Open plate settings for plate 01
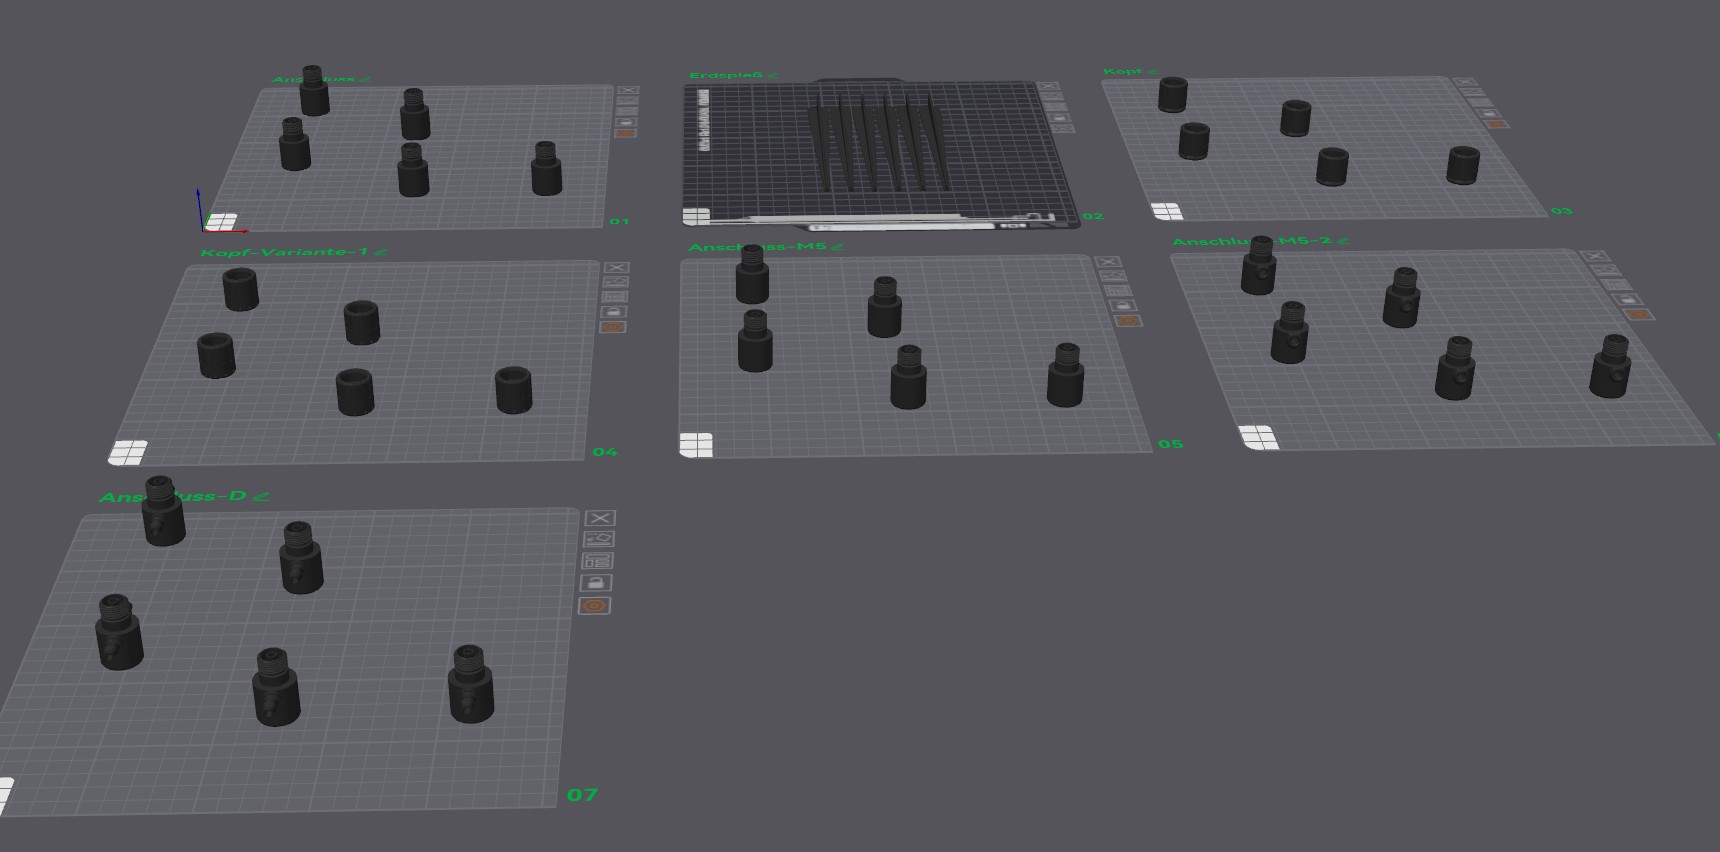Viewport: 1720px width, 852px height. [x=625, y=132]
